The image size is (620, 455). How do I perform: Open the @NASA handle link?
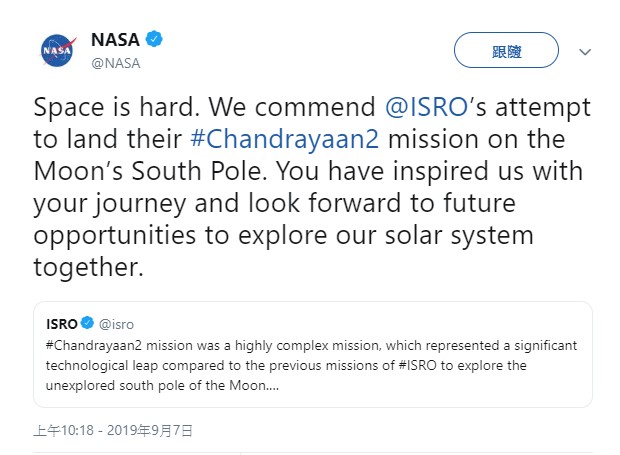[115, 62]
